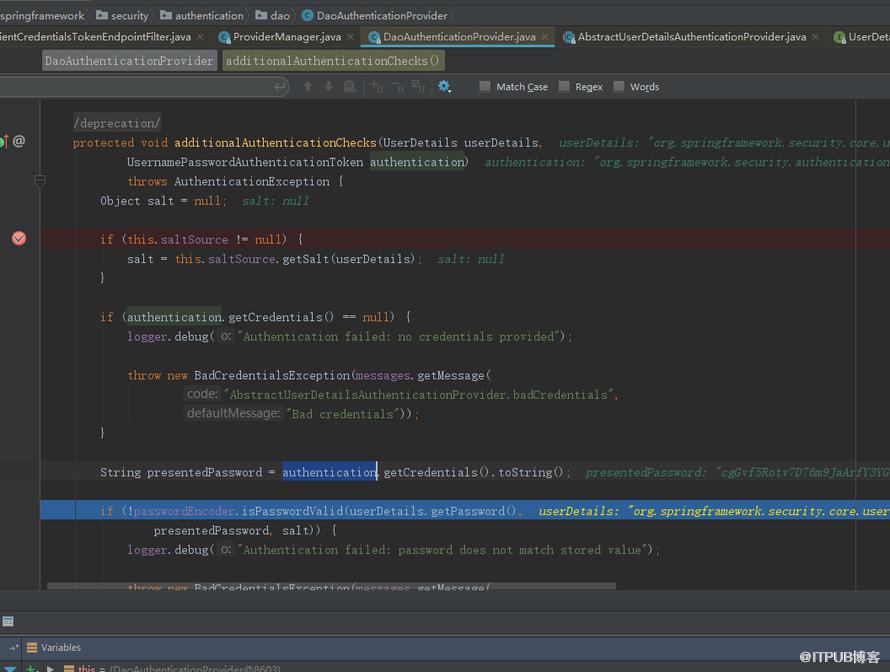Click the blue filter funnel icon at bottom left
Image resolution: width=890 pixels, height=672 pixels.
tap(9, 669)
